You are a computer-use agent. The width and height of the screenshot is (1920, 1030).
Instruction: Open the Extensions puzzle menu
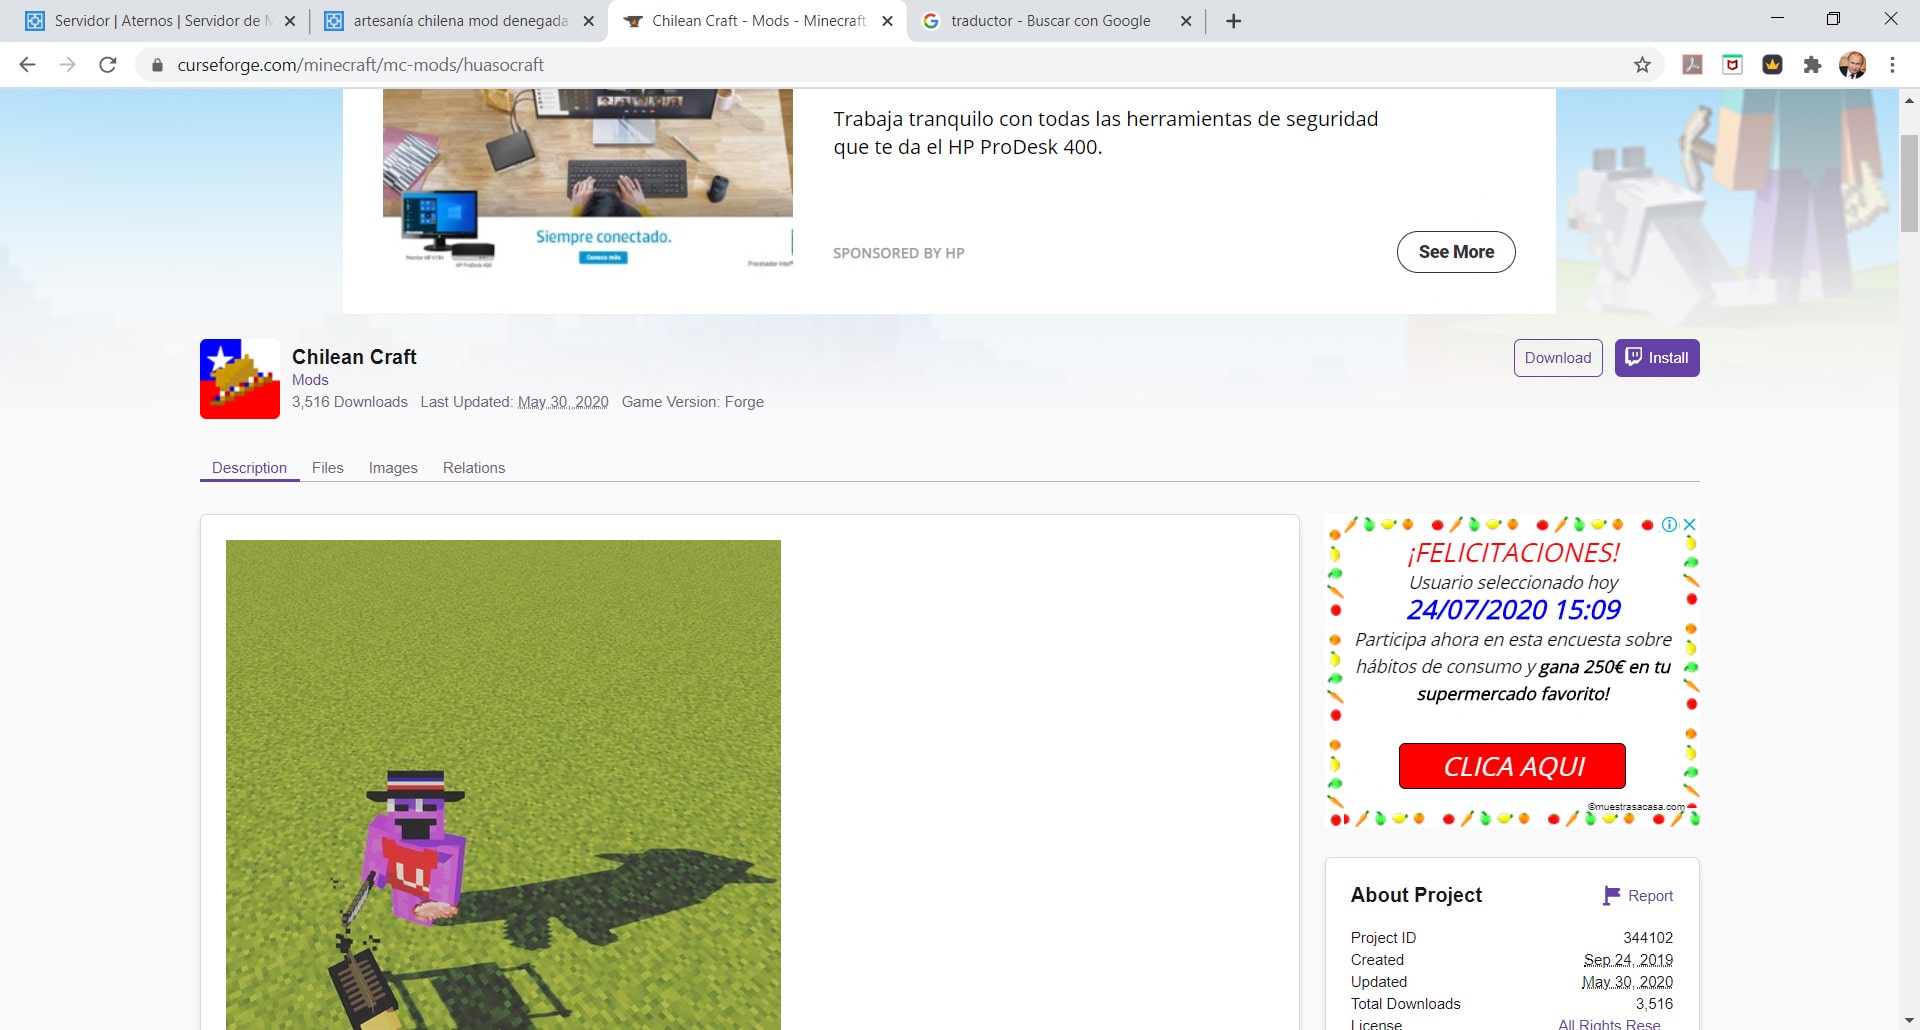1812,65
